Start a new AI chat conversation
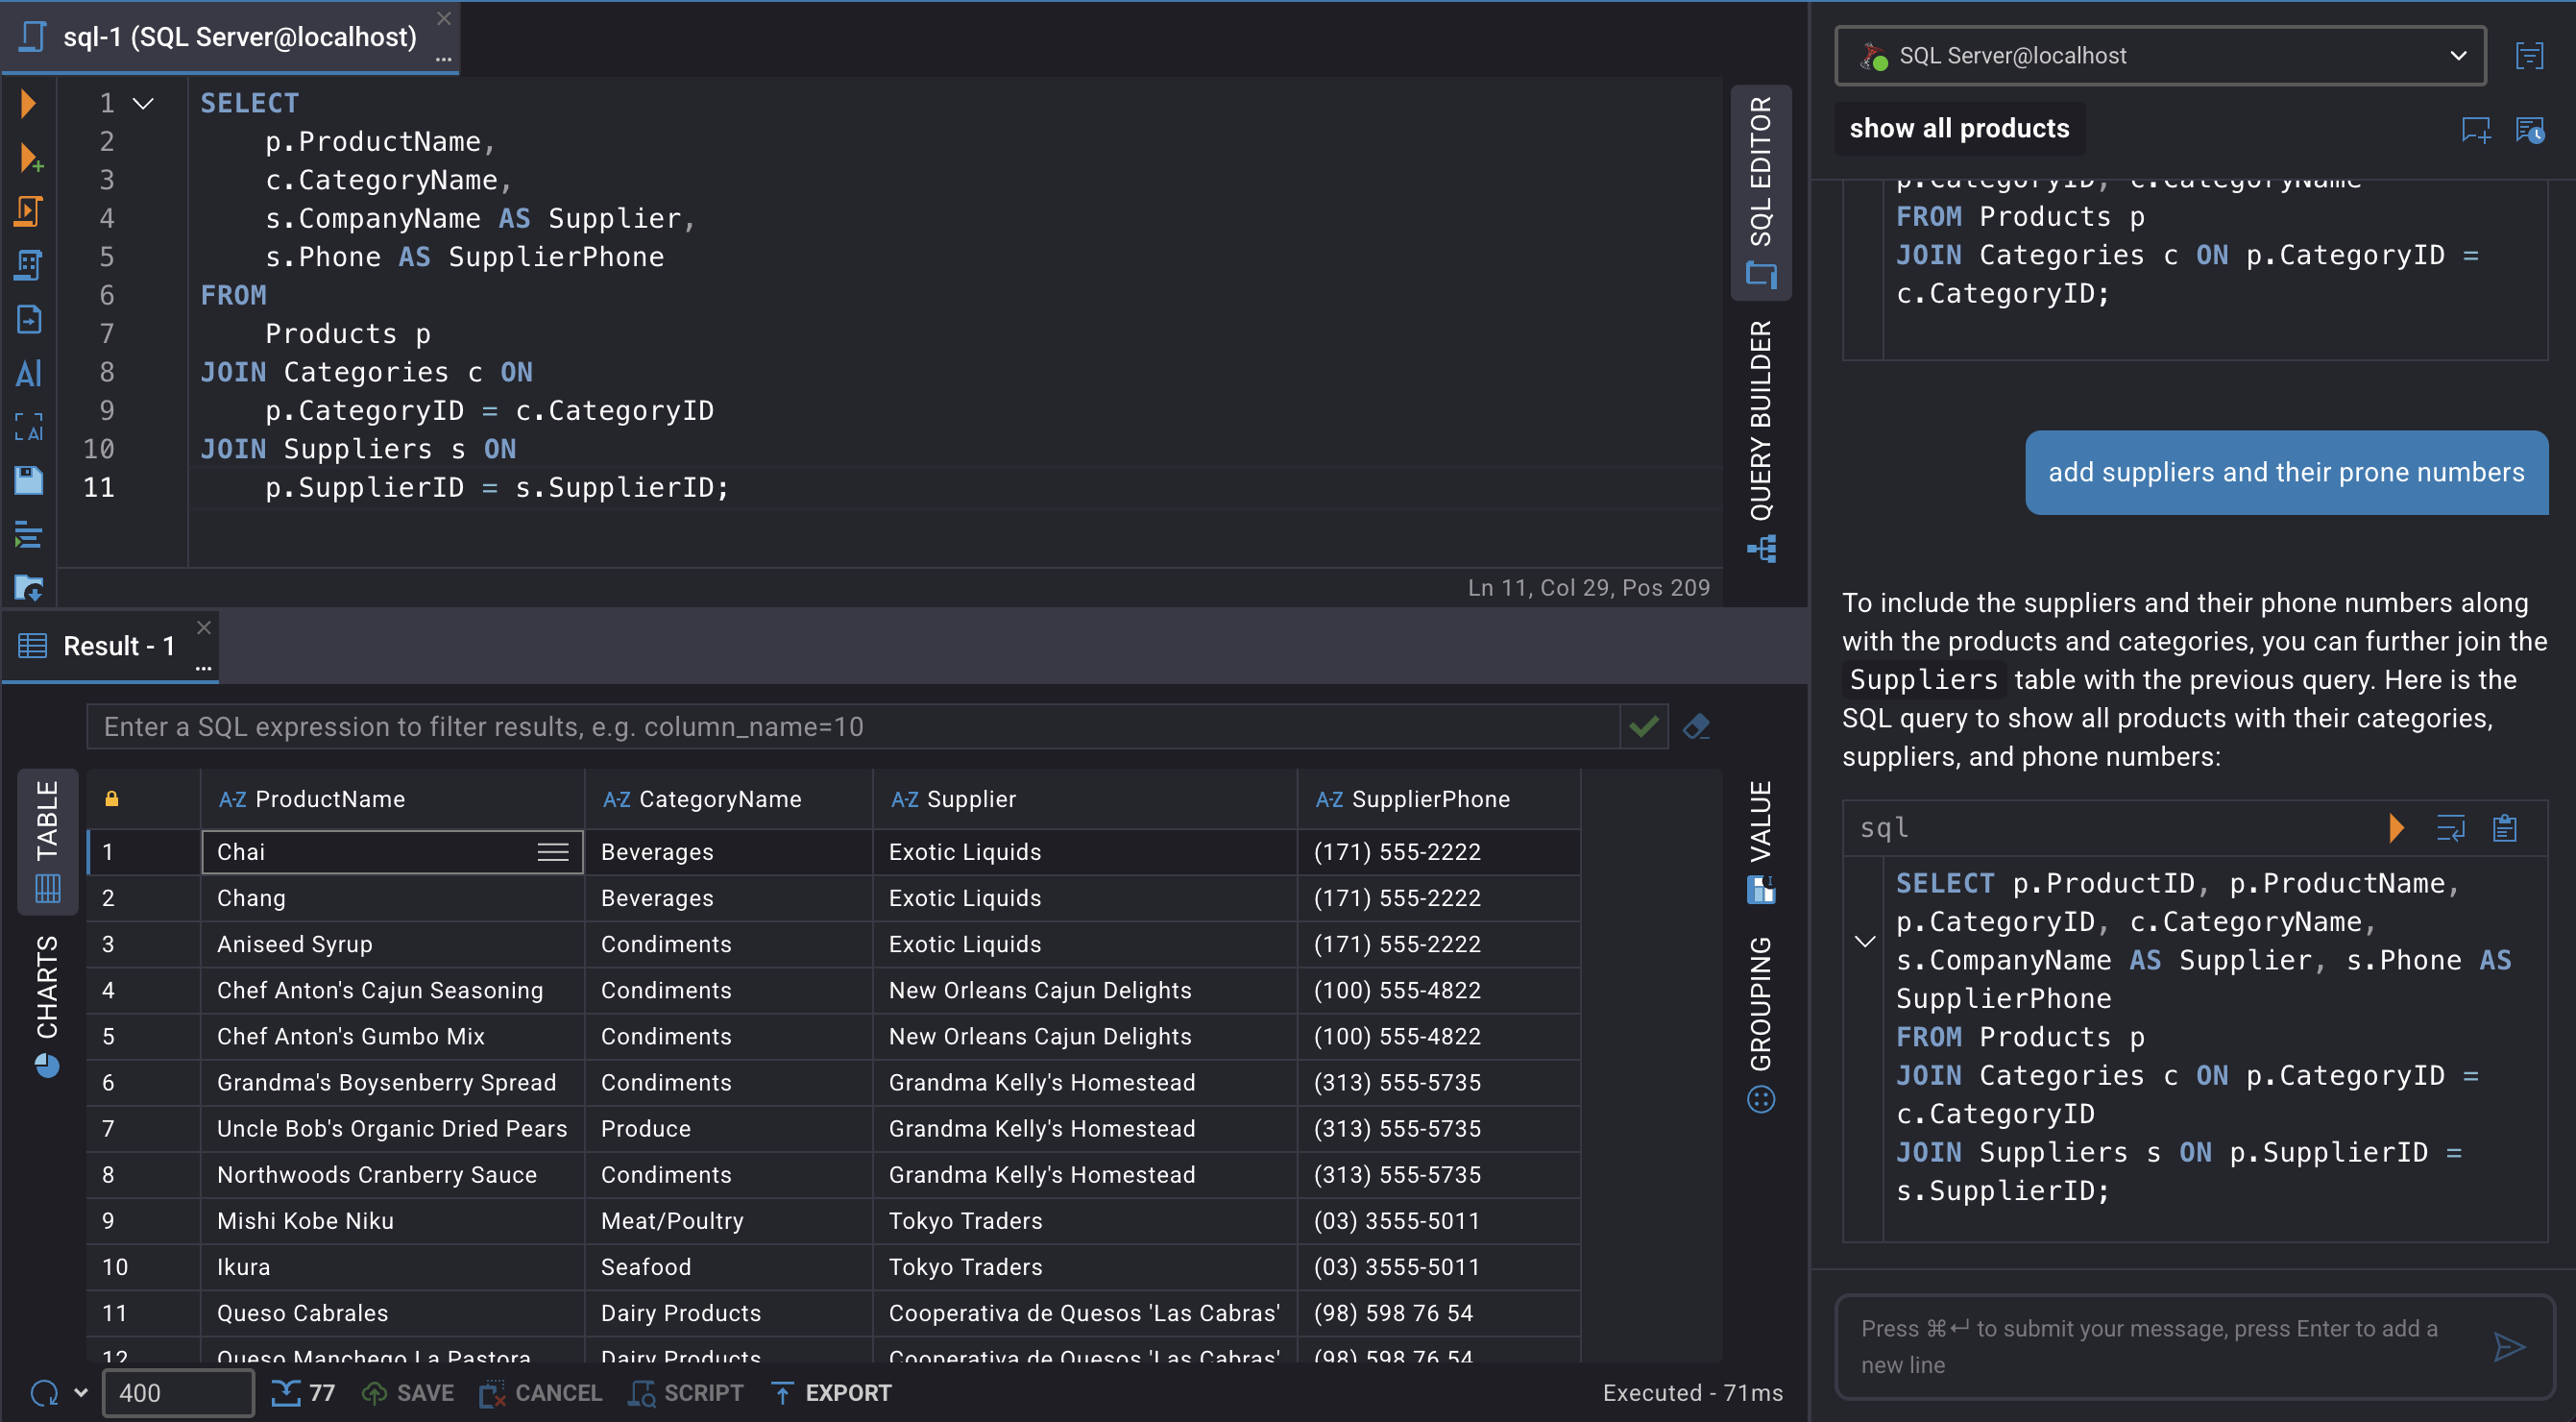The width and height of the screenshot is (2576, 1422). pyautogui.click(x=2476, y=129)
